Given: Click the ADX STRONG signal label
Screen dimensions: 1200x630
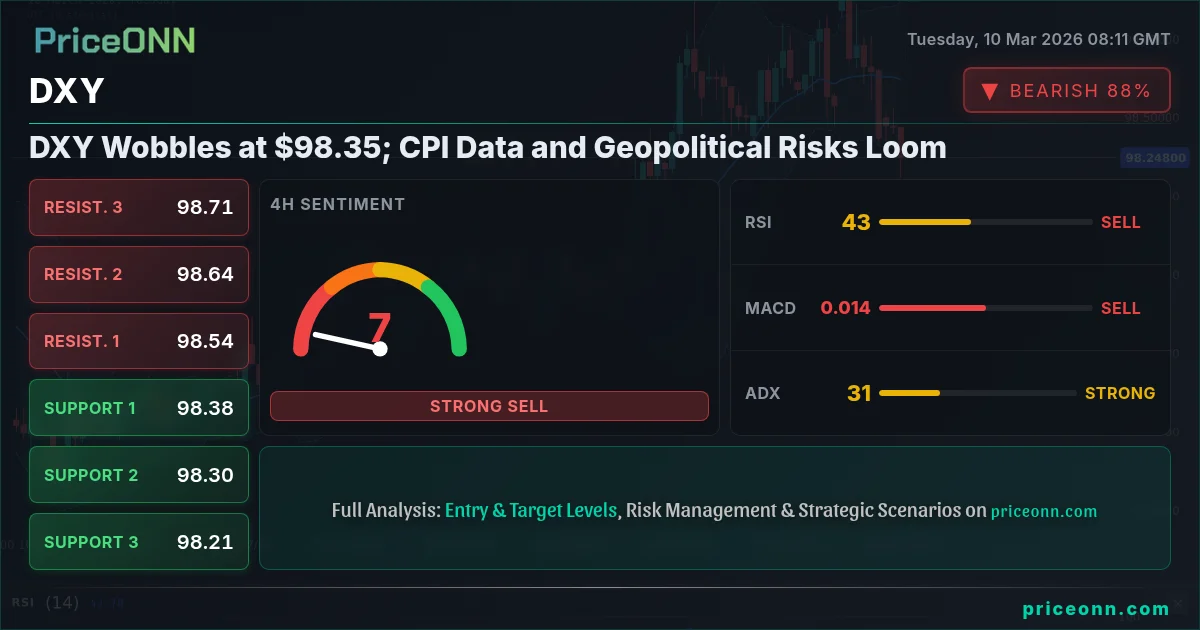Looking at the screenshot, I should pyautogui.click(x=1120, y=393).
